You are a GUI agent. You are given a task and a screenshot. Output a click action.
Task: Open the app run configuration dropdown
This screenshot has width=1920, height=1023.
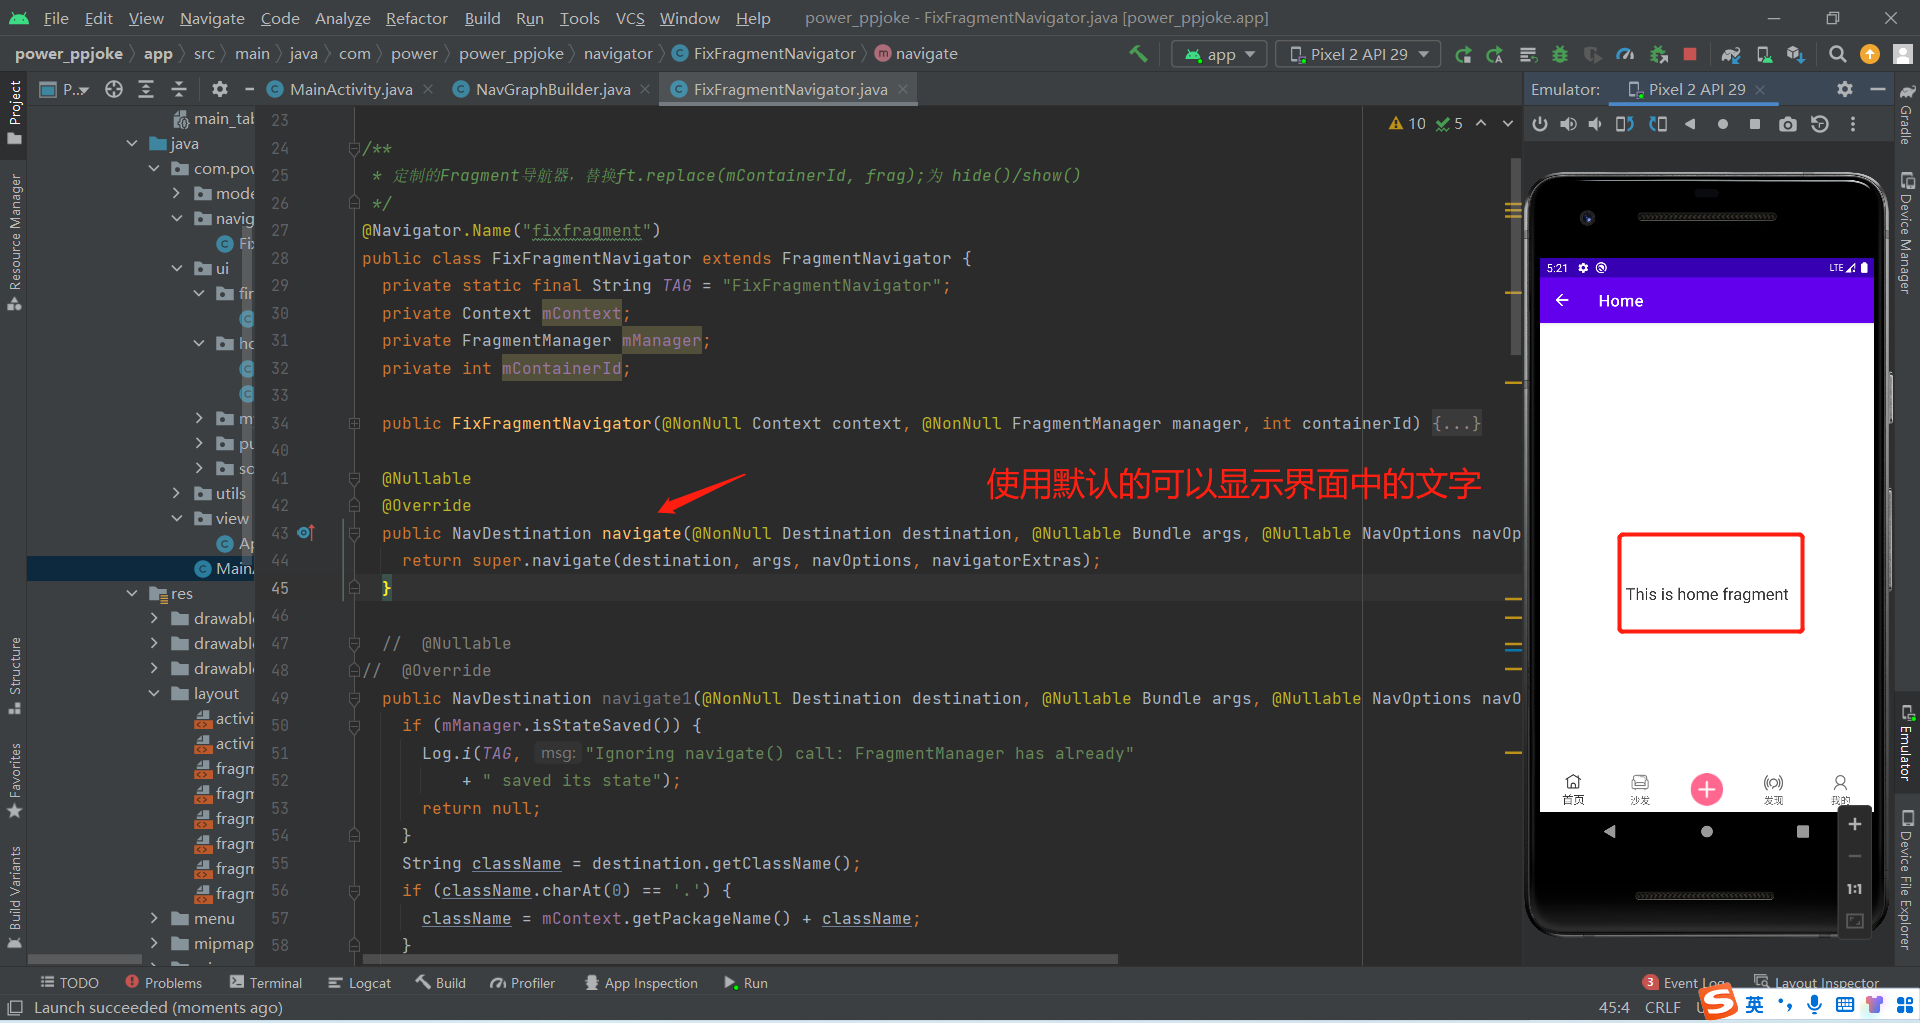click(1219, 54)
